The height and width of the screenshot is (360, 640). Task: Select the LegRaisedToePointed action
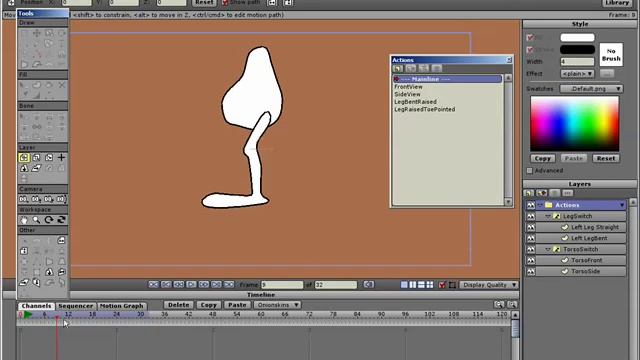[x=424, y=109]
